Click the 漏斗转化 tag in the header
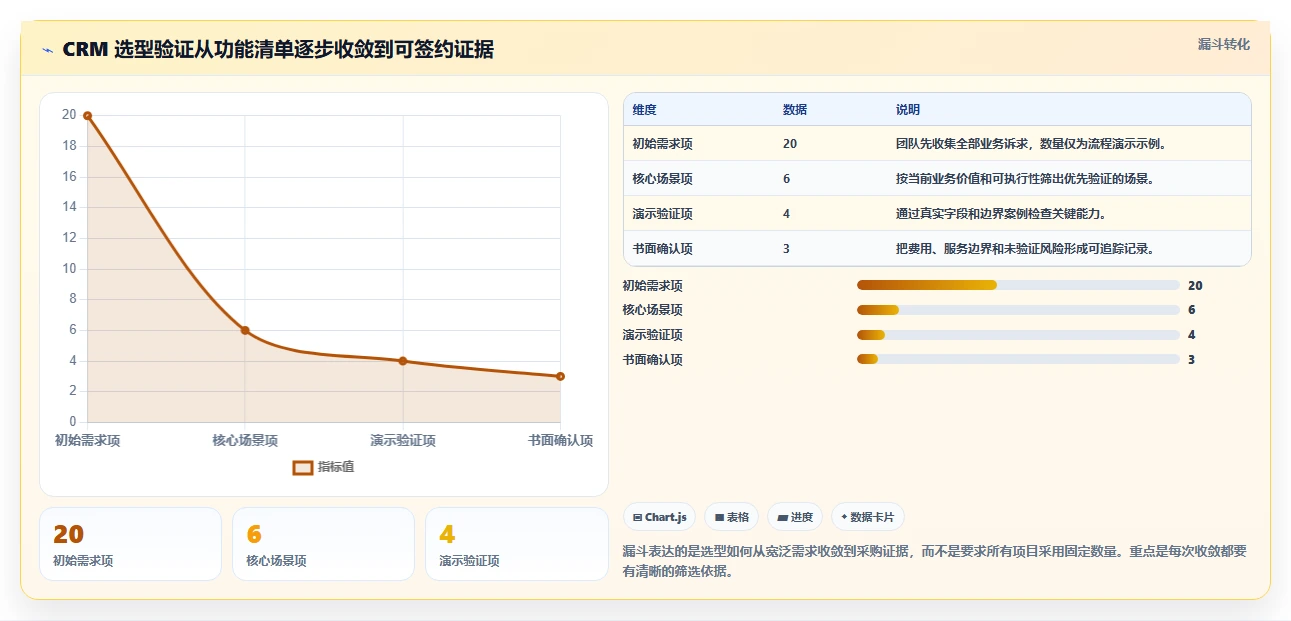 click(1224, 45)
